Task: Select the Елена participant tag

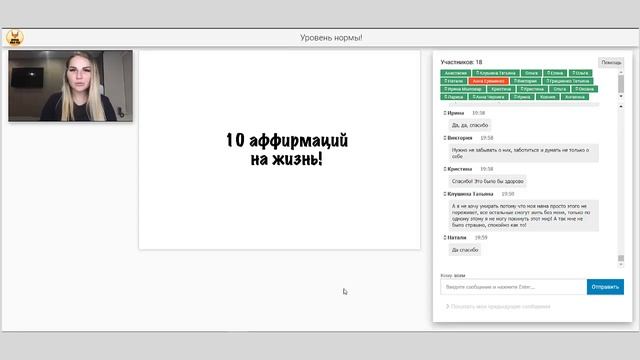Action: (x=555, y=73)
